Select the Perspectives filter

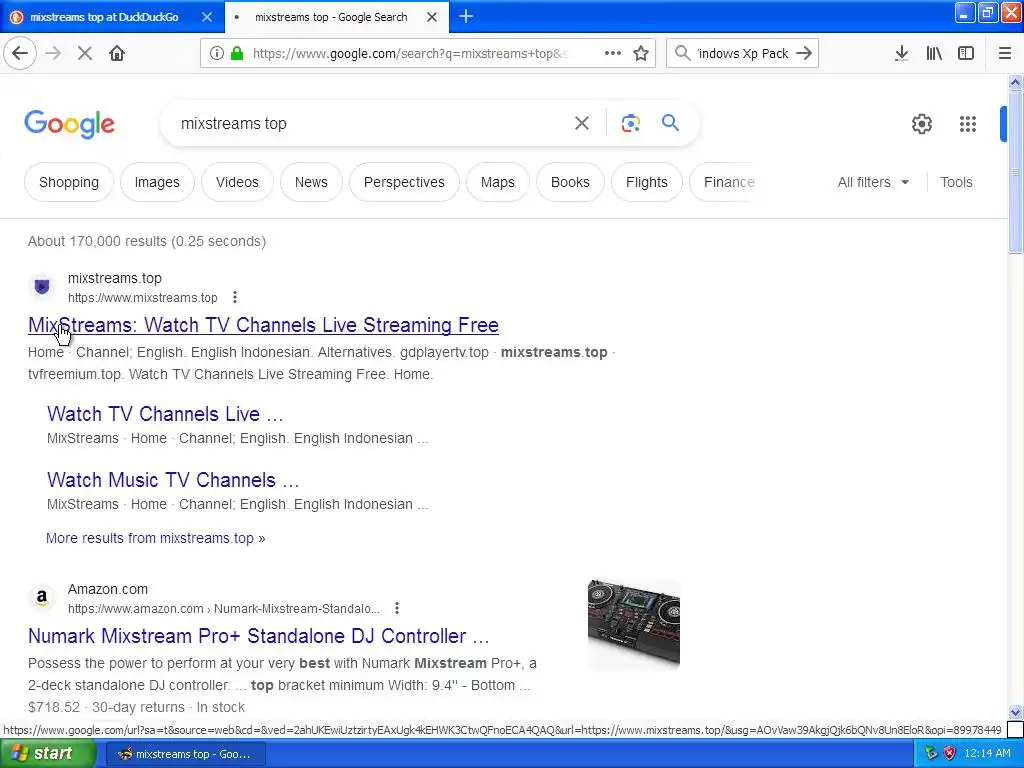click(404, 182)
